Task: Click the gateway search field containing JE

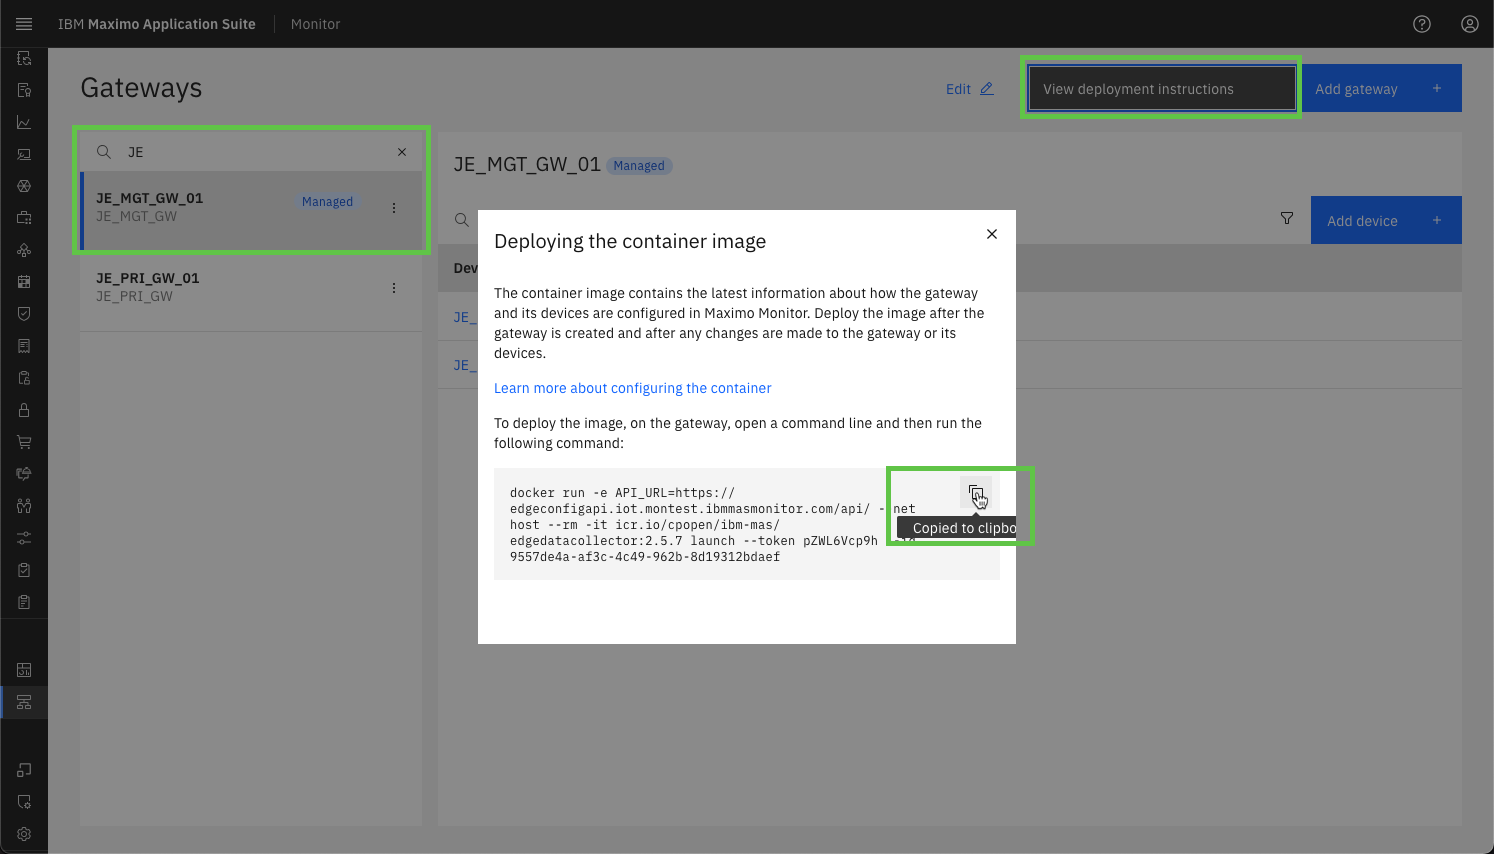Action: coord(250,152)
